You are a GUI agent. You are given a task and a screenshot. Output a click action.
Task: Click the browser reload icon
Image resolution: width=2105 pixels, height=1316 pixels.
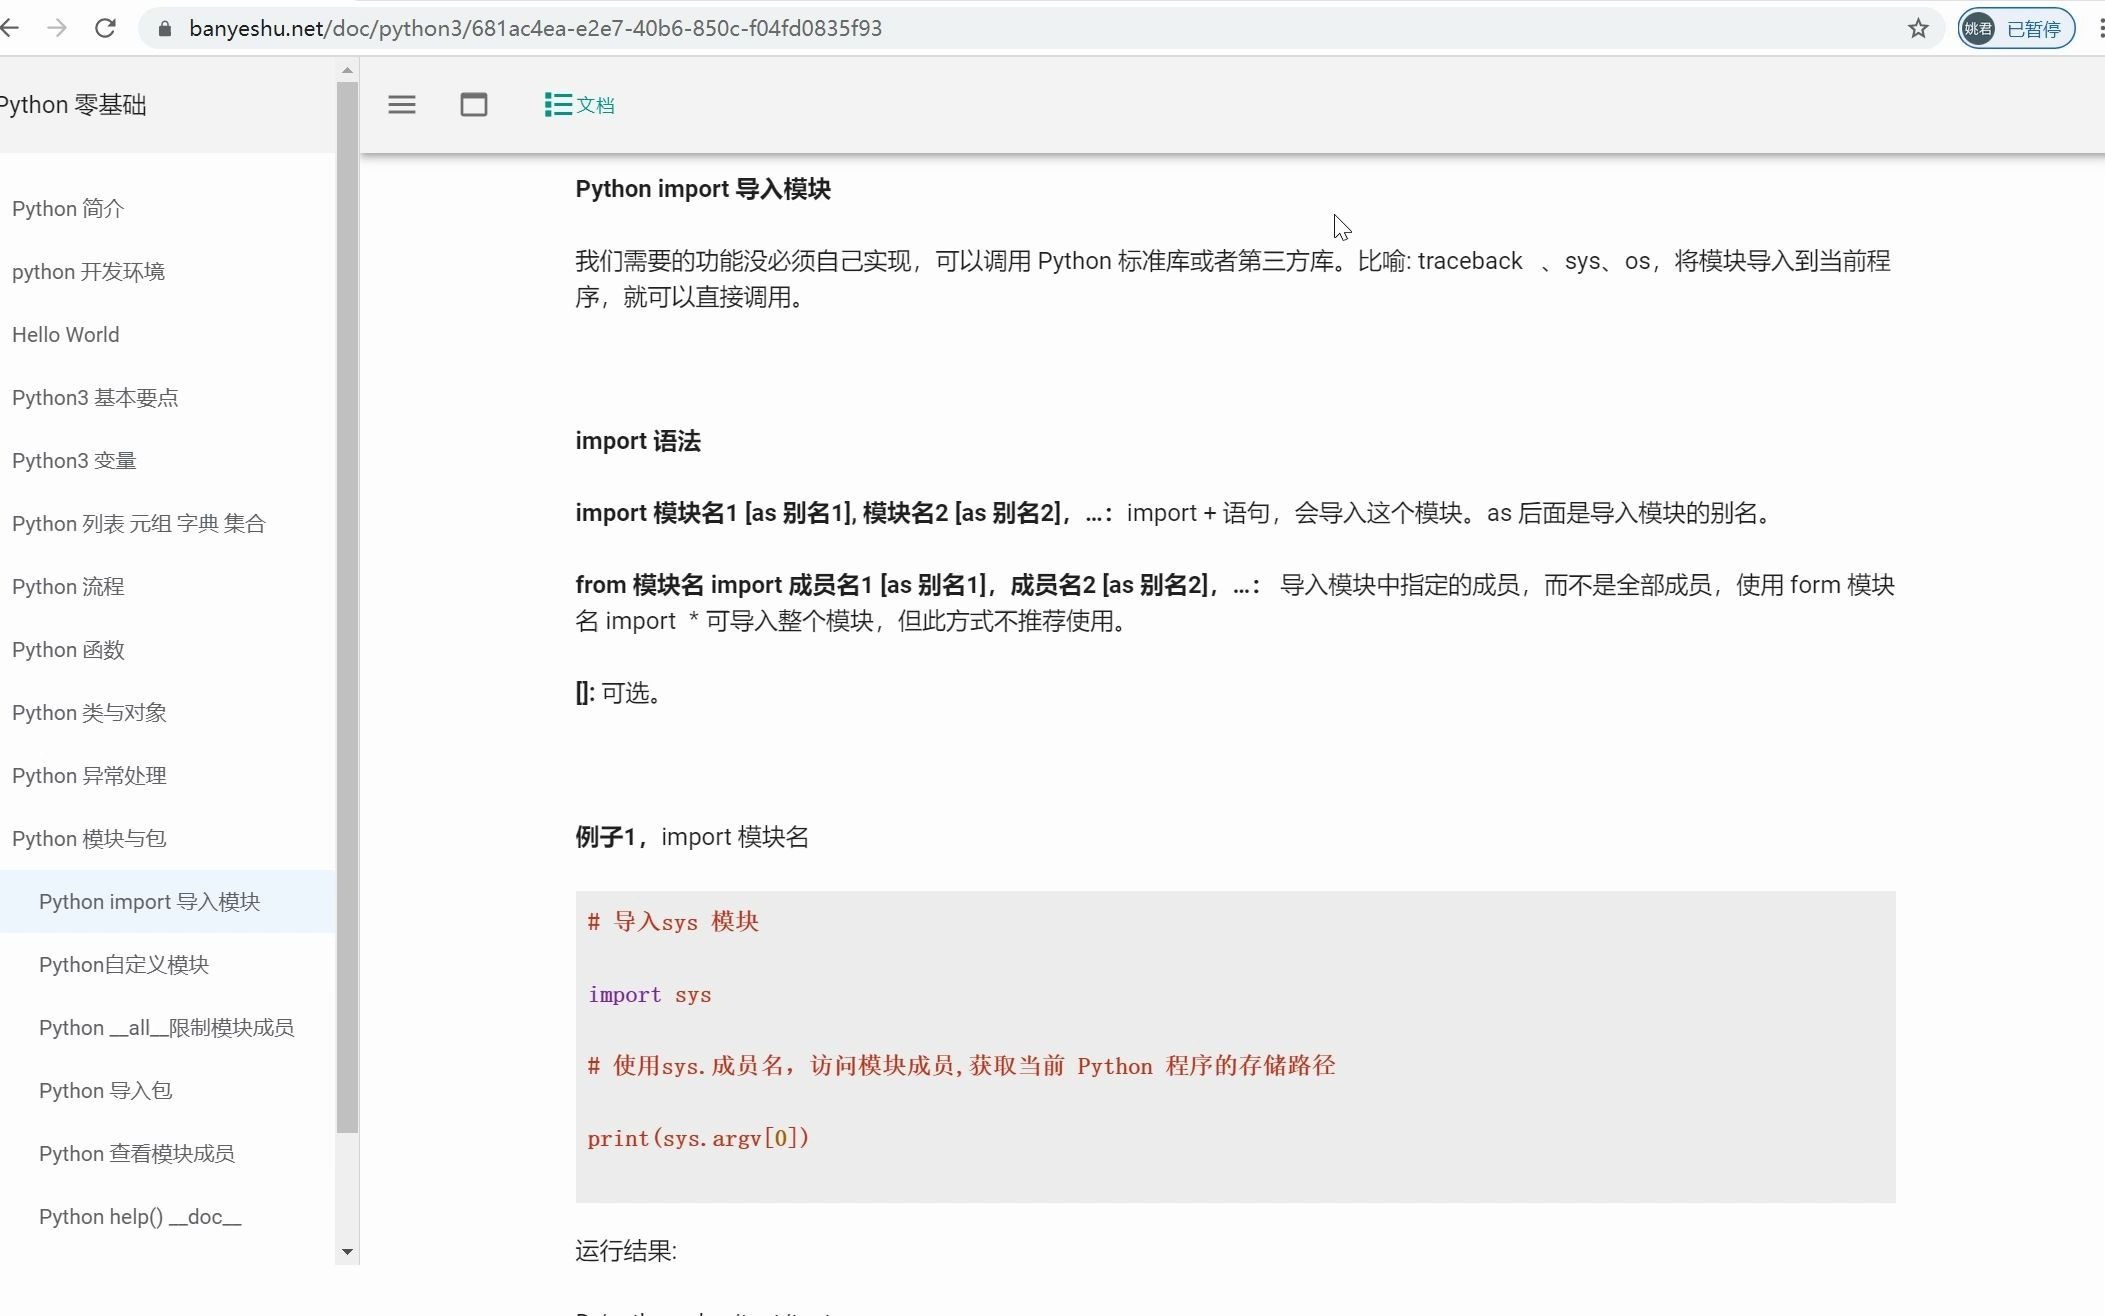pos(105,28)
